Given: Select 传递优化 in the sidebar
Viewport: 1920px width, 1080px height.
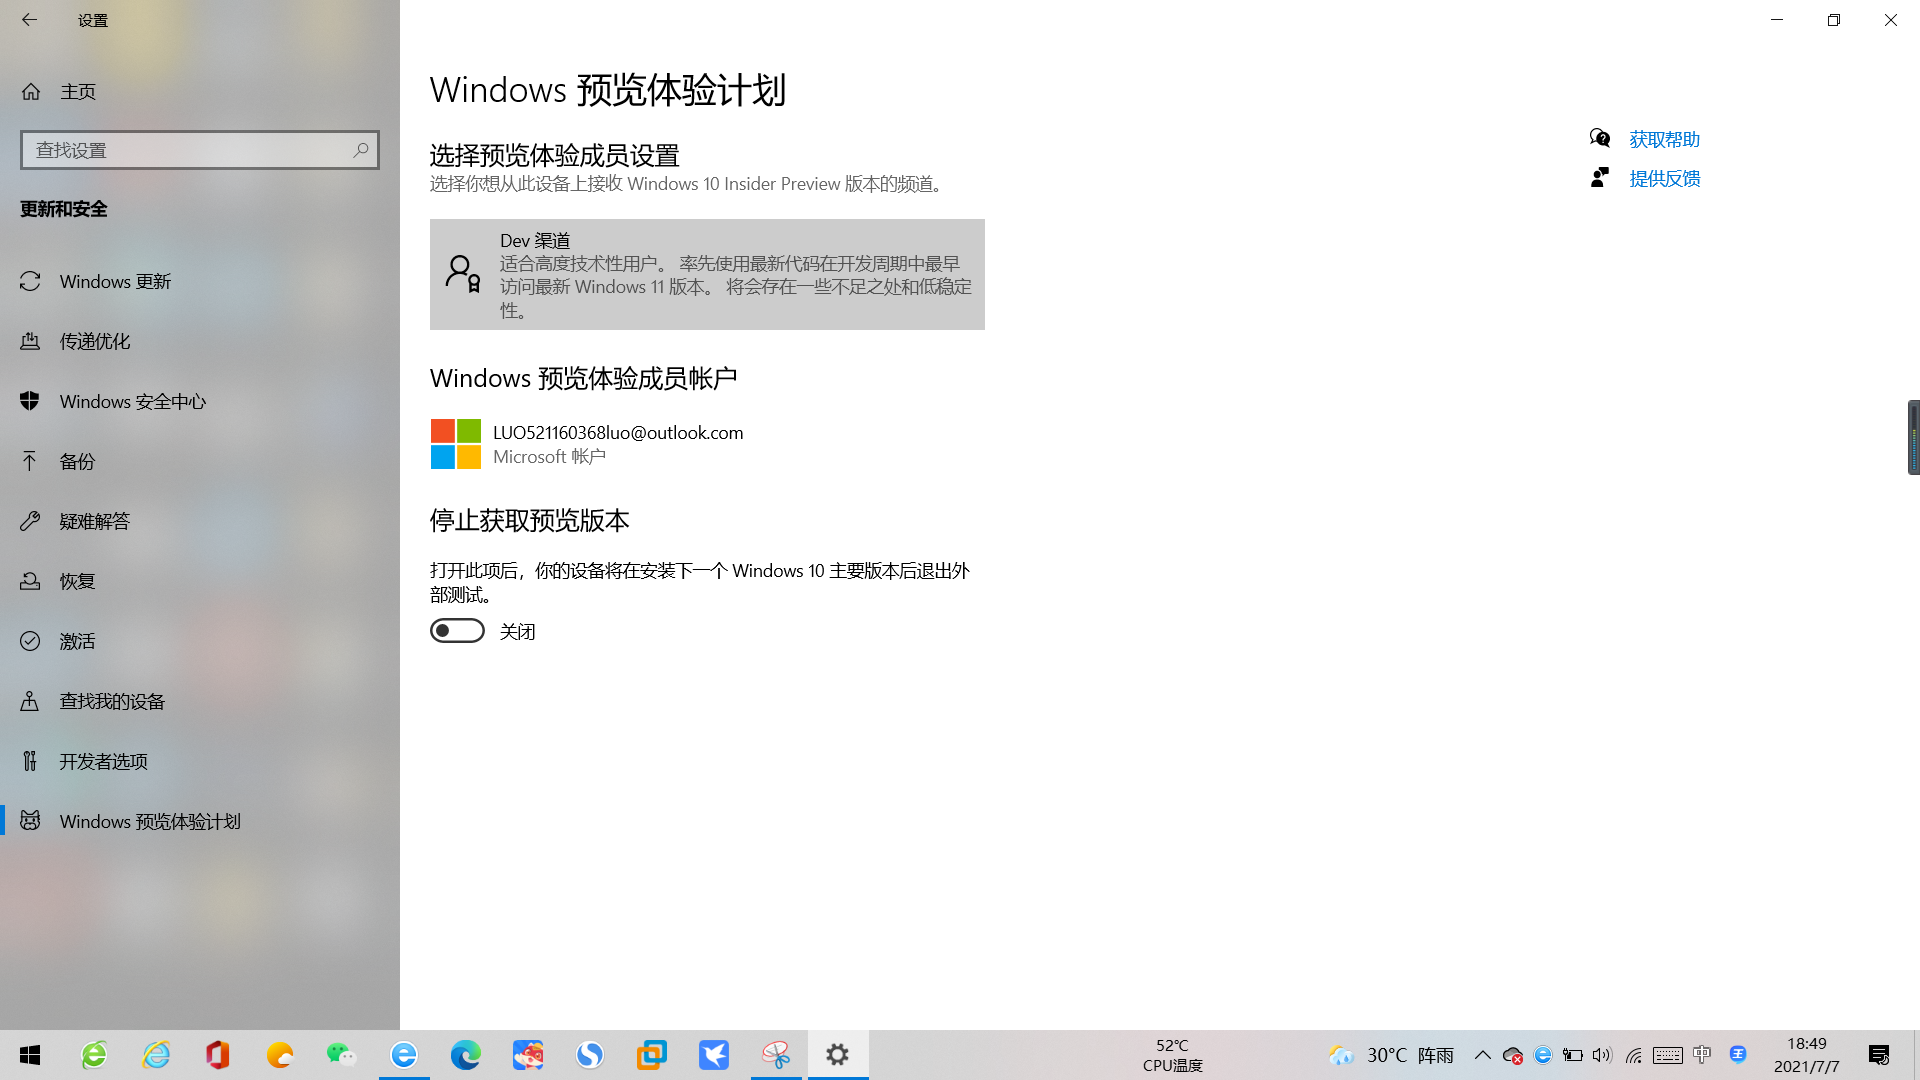Looking at the screenshot, I should pyautogui.click(x=200, y=342).
